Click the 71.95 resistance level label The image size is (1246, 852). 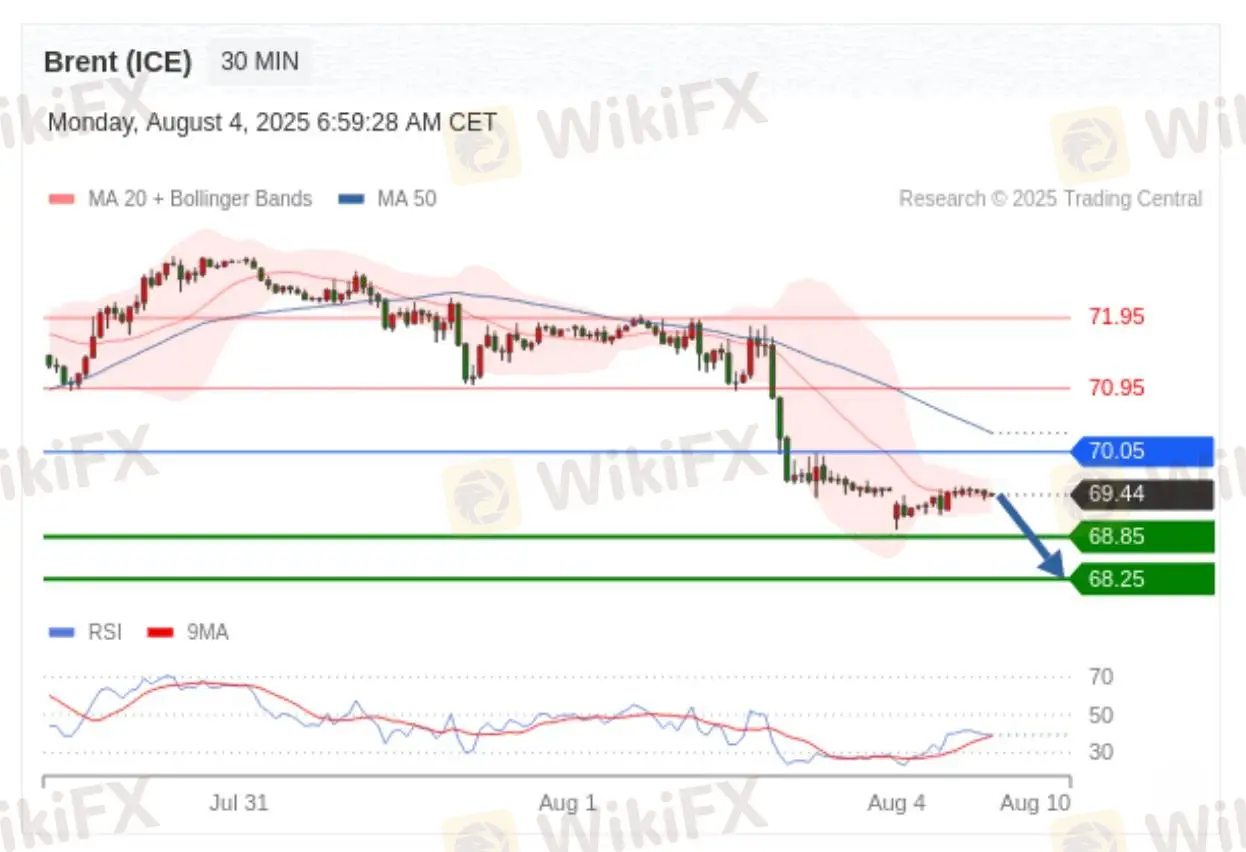click(1117, 317)
